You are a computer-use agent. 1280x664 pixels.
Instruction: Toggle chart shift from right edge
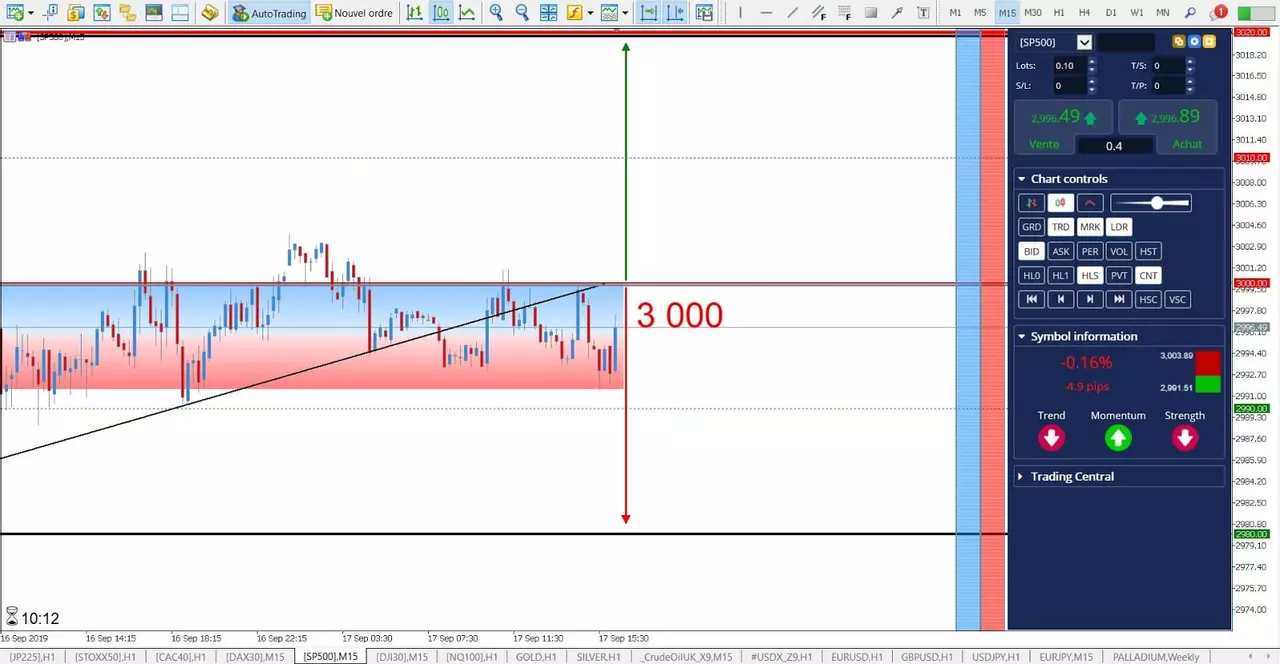point(676,13)
